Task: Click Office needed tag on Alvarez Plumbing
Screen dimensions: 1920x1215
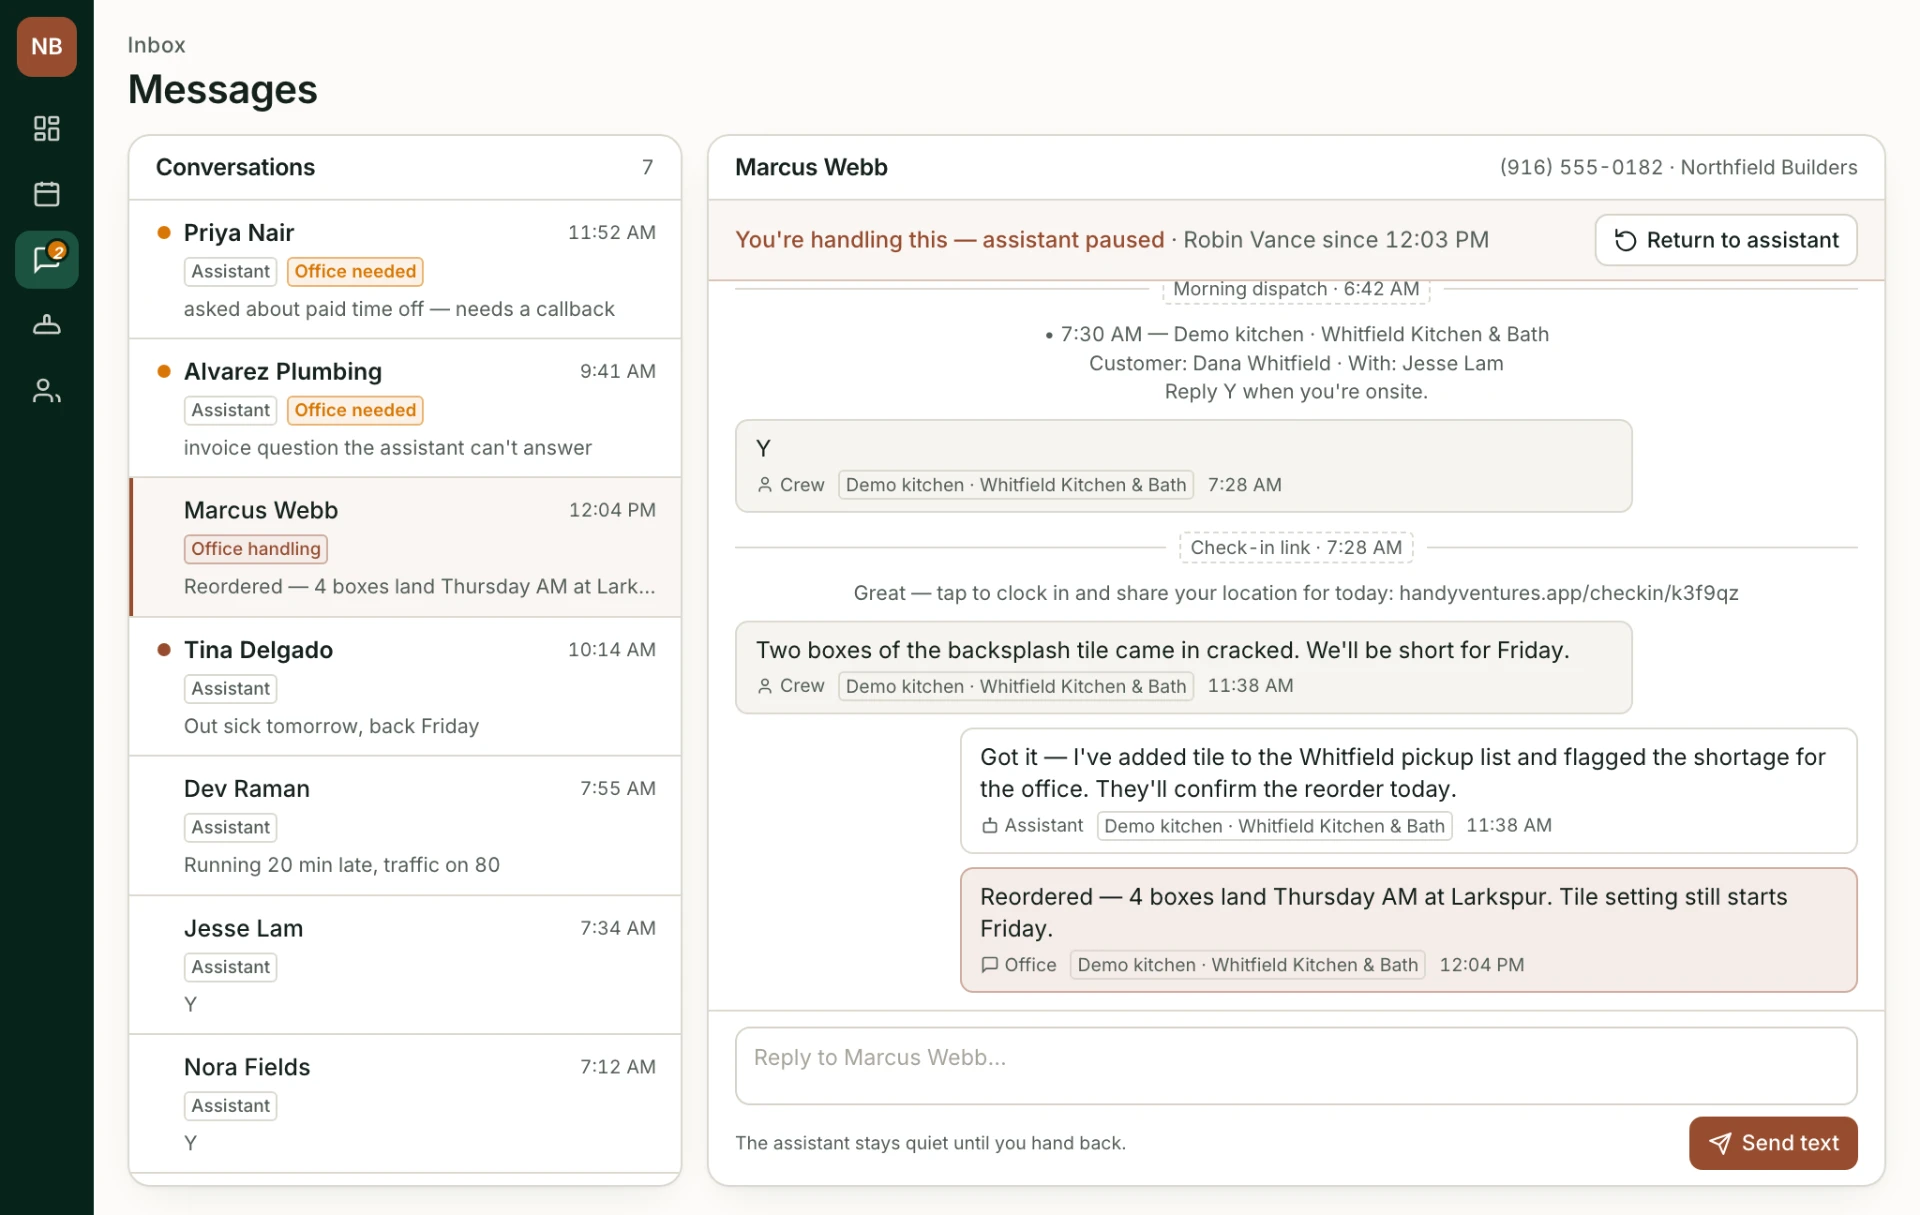Action: point(355,410)
